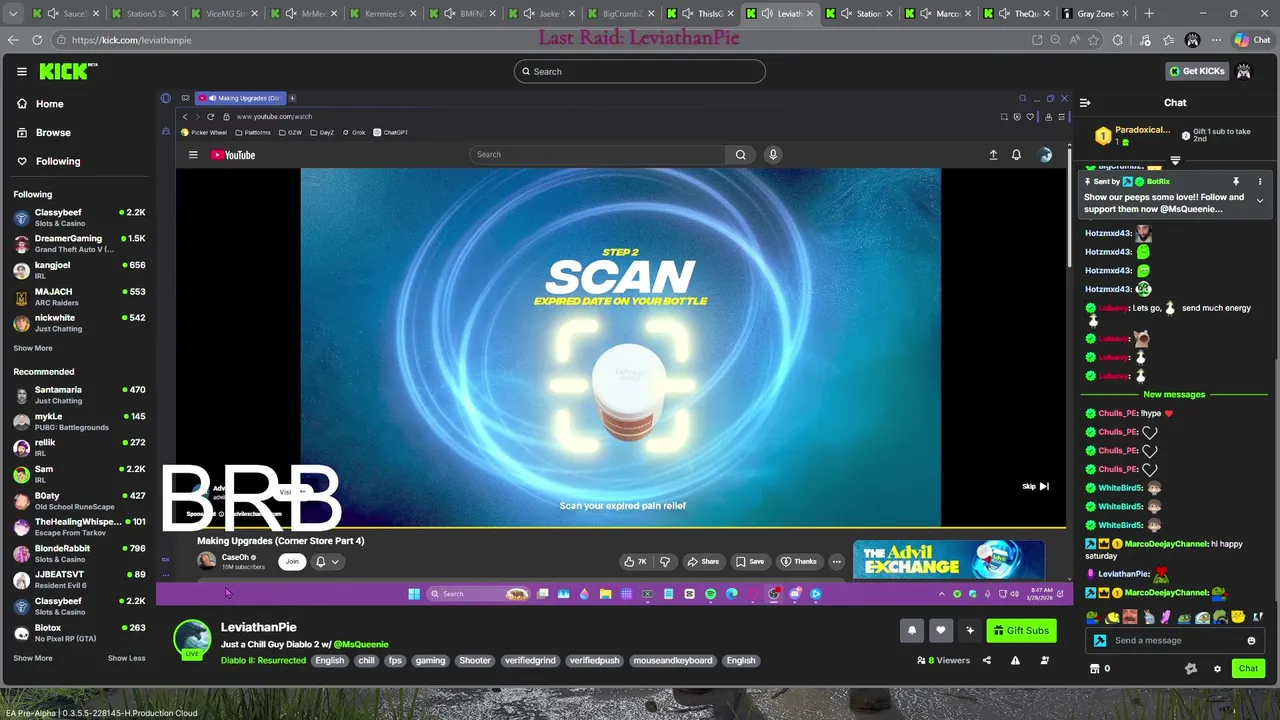Image resolution: width=1280 pixels, height=720 pixels.
Task: Click the Get KICKs button
Action: coord(1196,71)
